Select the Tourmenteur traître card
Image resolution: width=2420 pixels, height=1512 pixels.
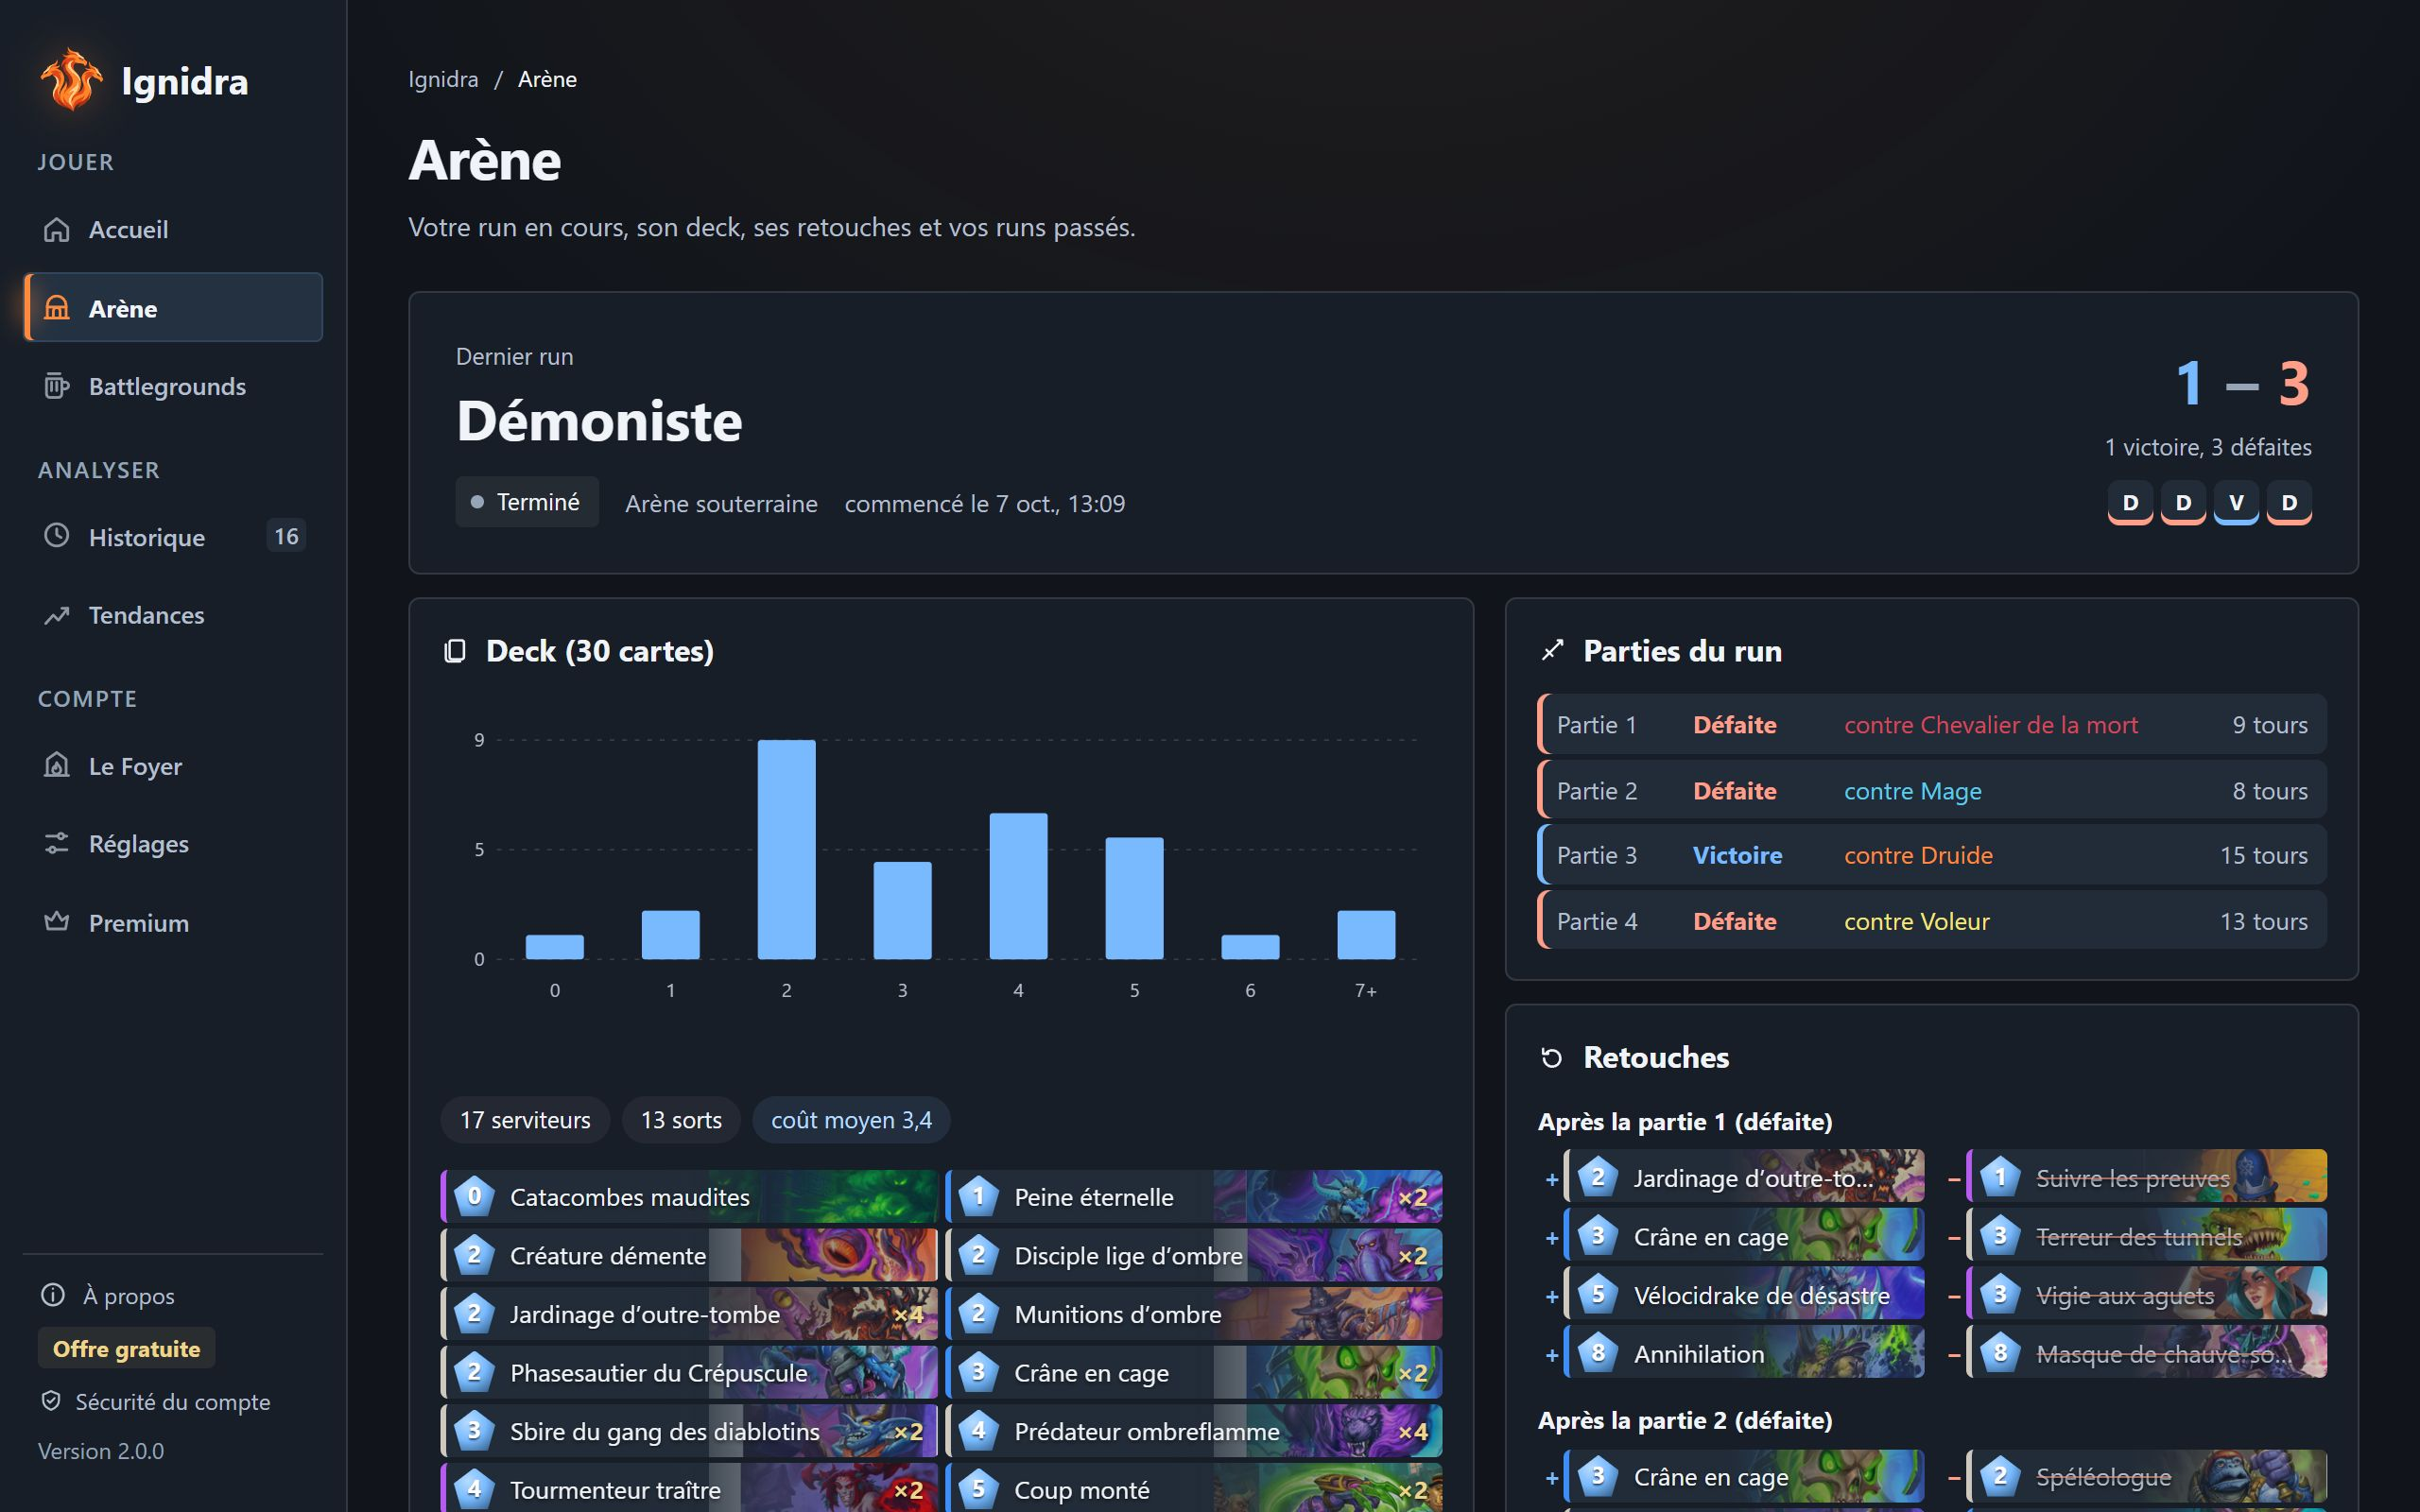pyautogui.click(x=689, y=1490)
